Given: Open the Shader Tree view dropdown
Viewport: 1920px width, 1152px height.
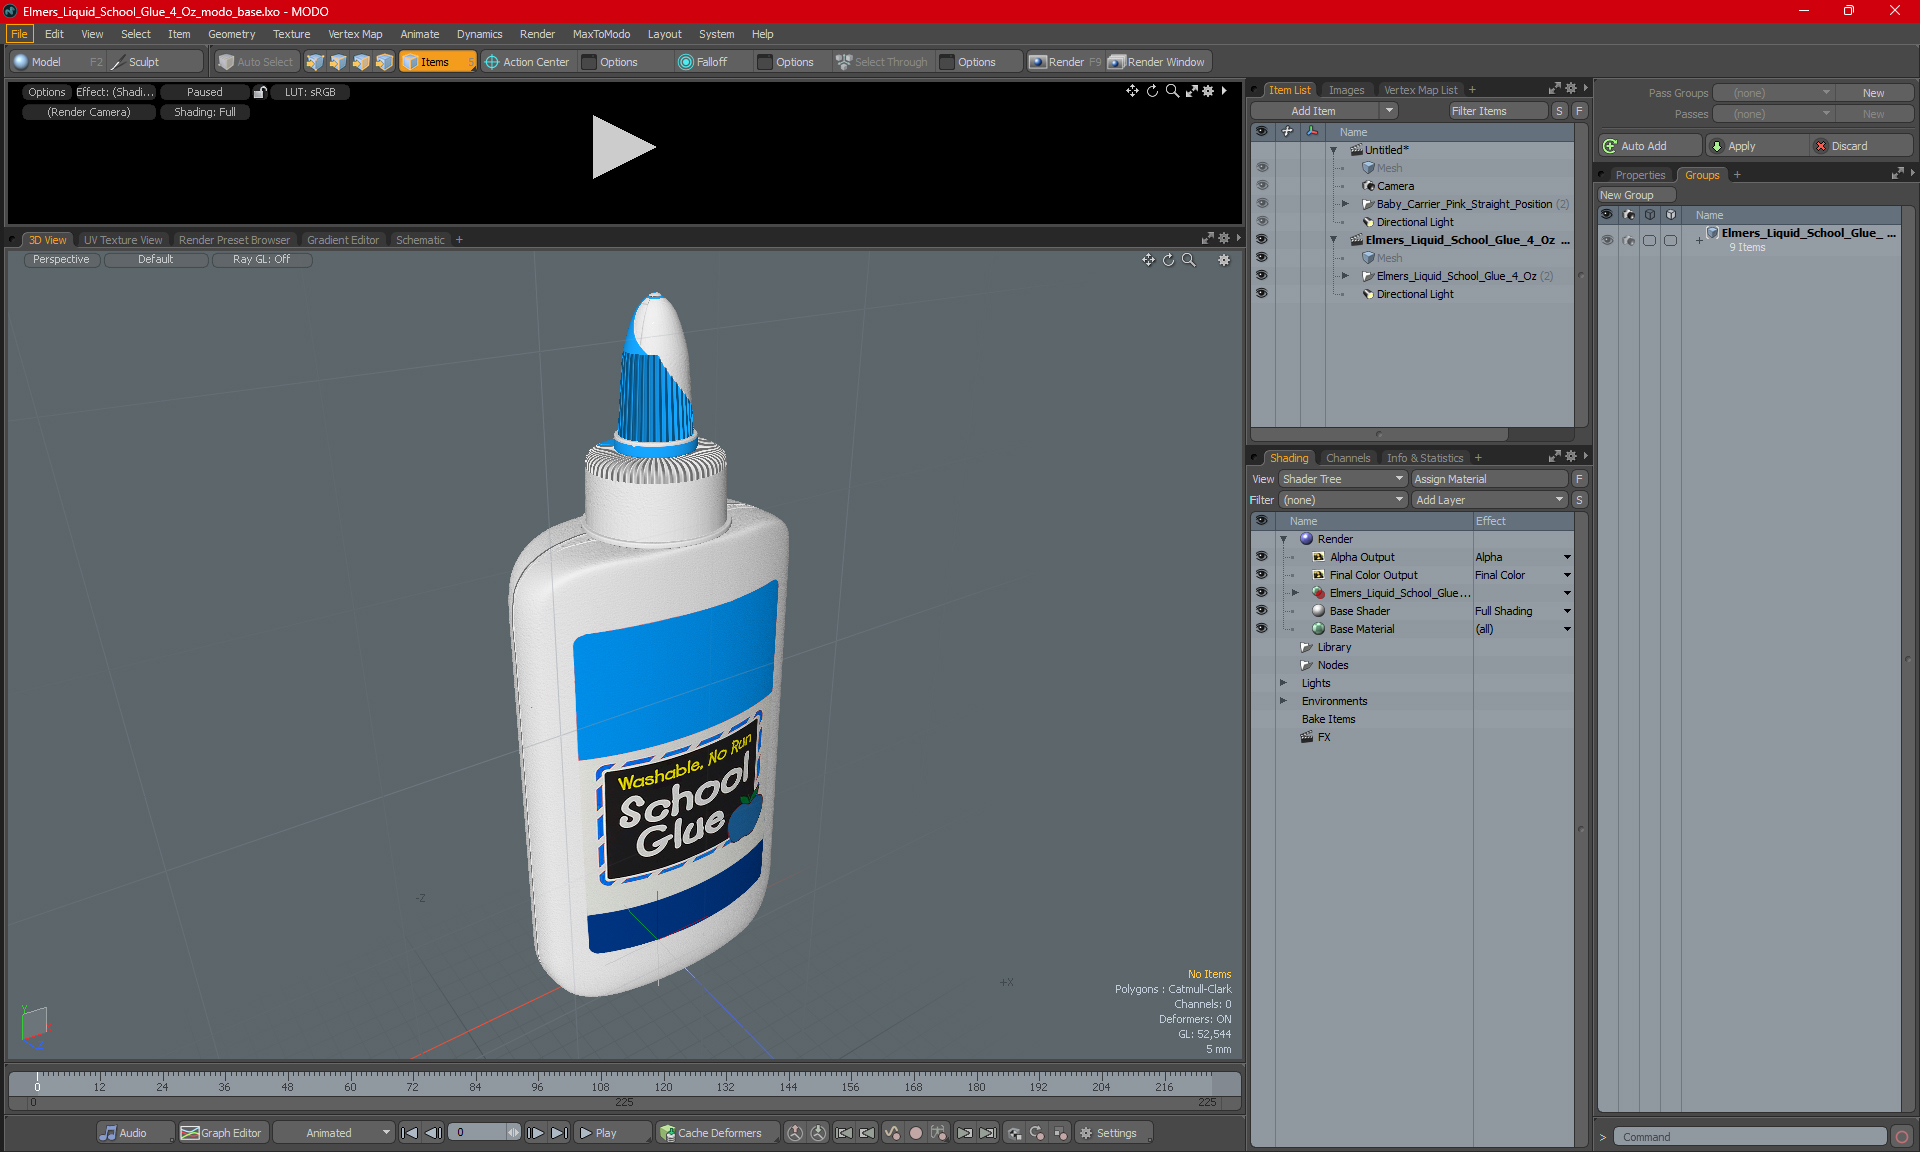Looking at the screenshot, I should 1343,479.
